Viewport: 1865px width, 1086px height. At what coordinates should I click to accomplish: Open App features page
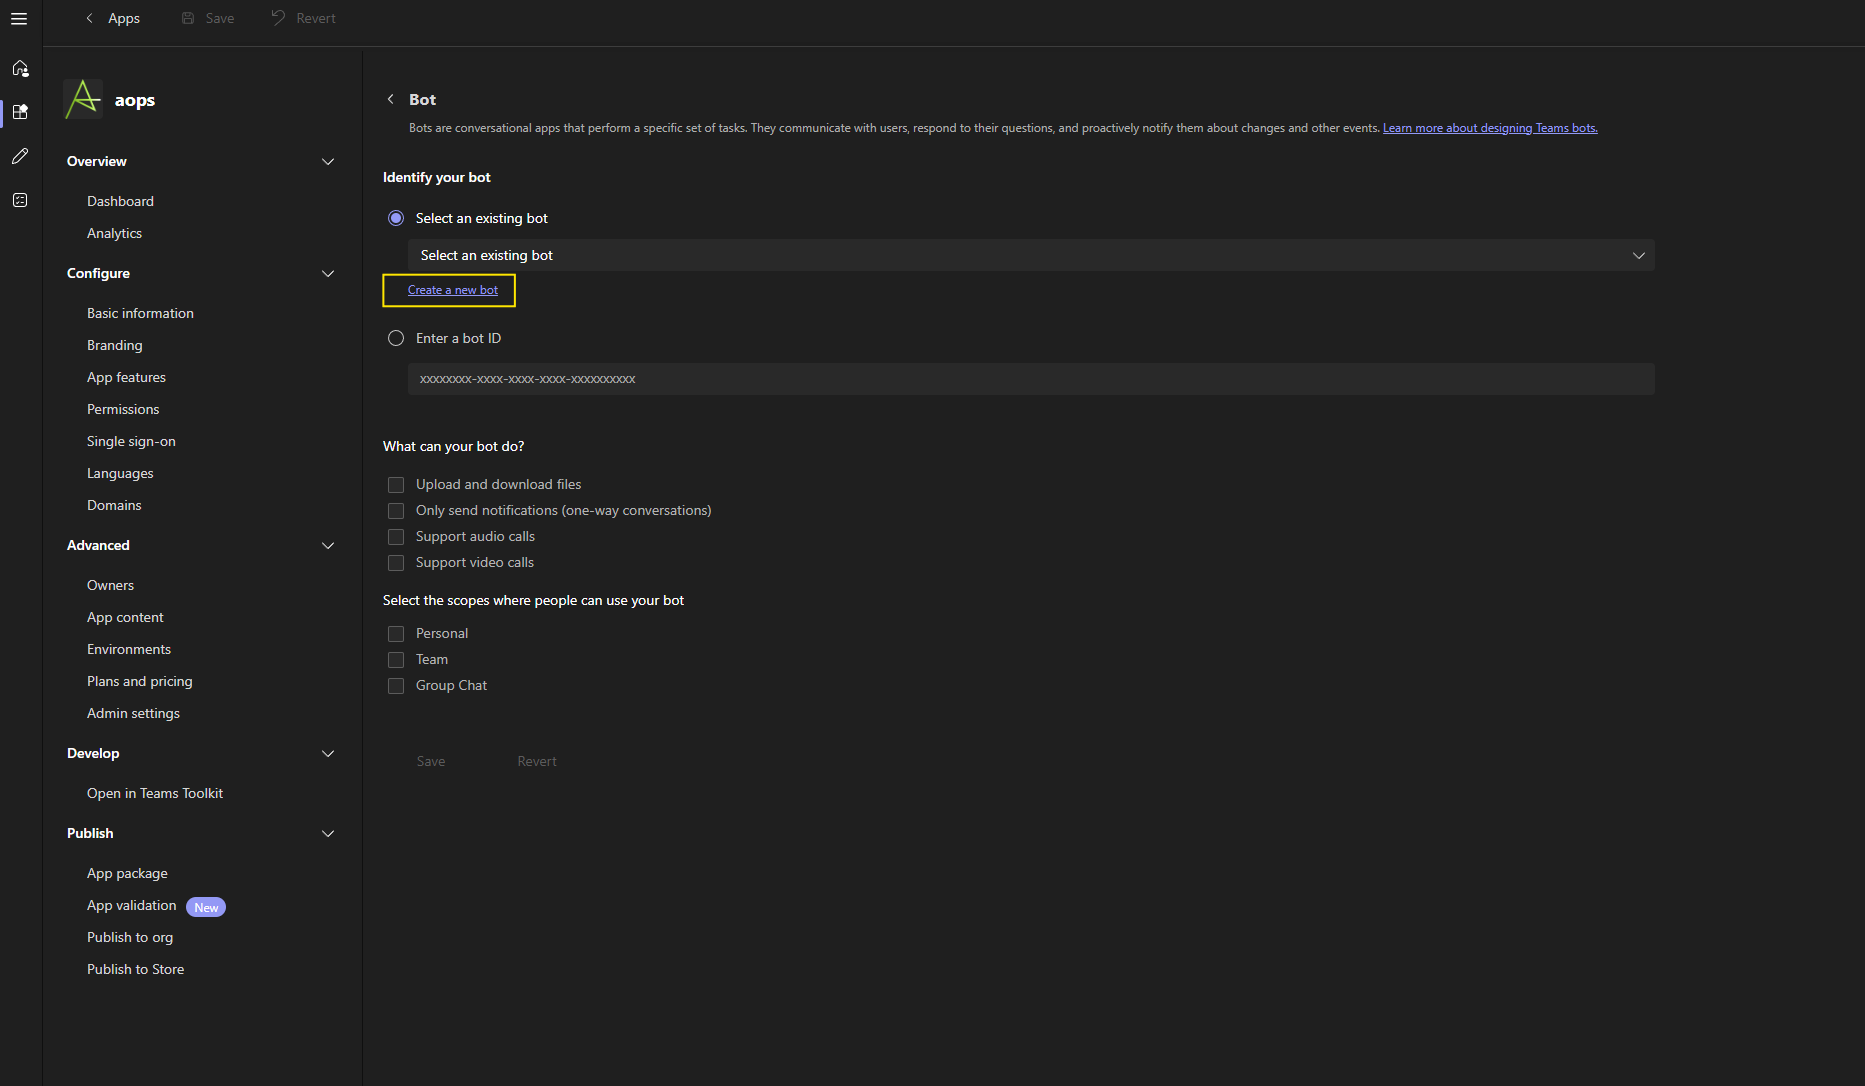tap(126, 377)
